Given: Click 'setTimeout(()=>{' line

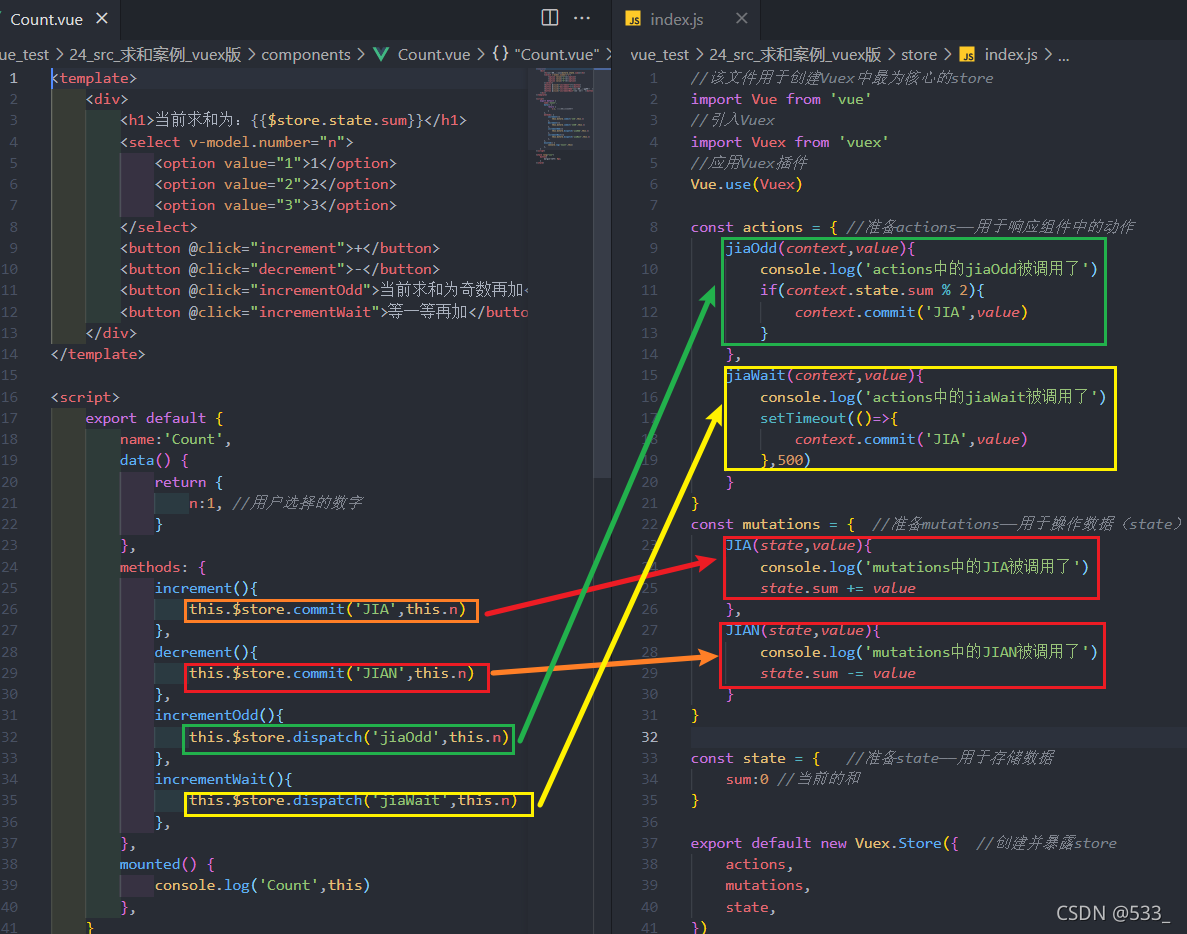Looking at the screenshot, I should tap(829, 419).
